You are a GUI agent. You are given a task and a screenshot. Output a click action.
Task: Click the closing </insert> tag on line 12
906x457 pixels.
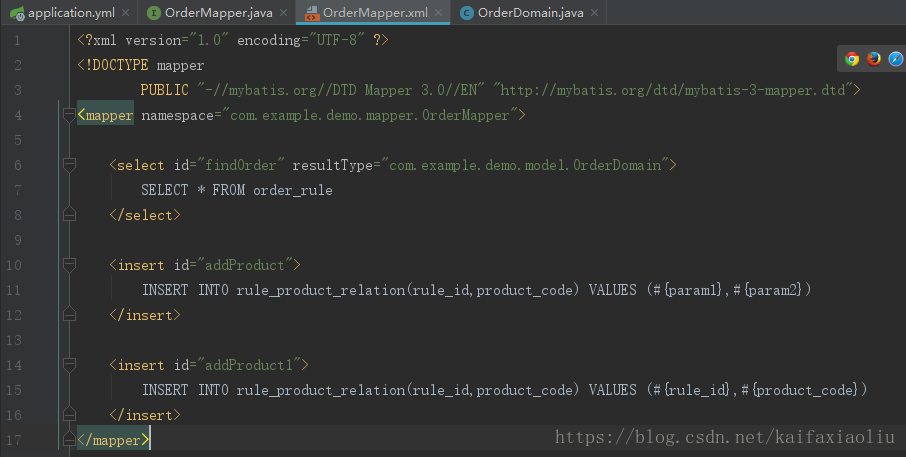click(x=145, y=315)
